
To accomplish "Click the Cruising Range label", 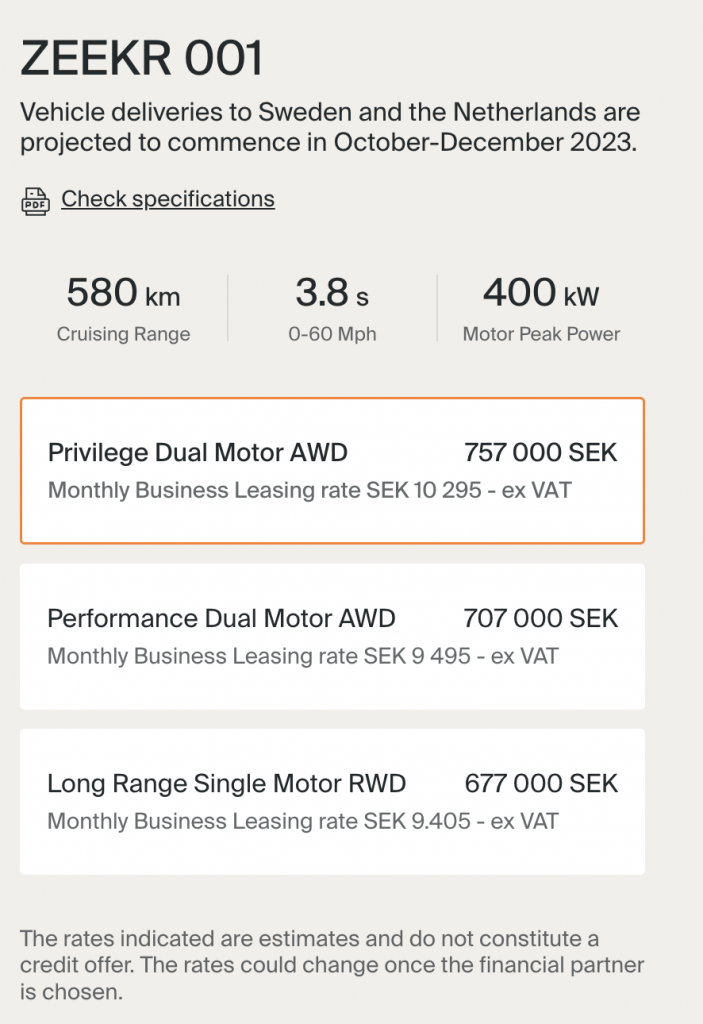I will [123, 334].
